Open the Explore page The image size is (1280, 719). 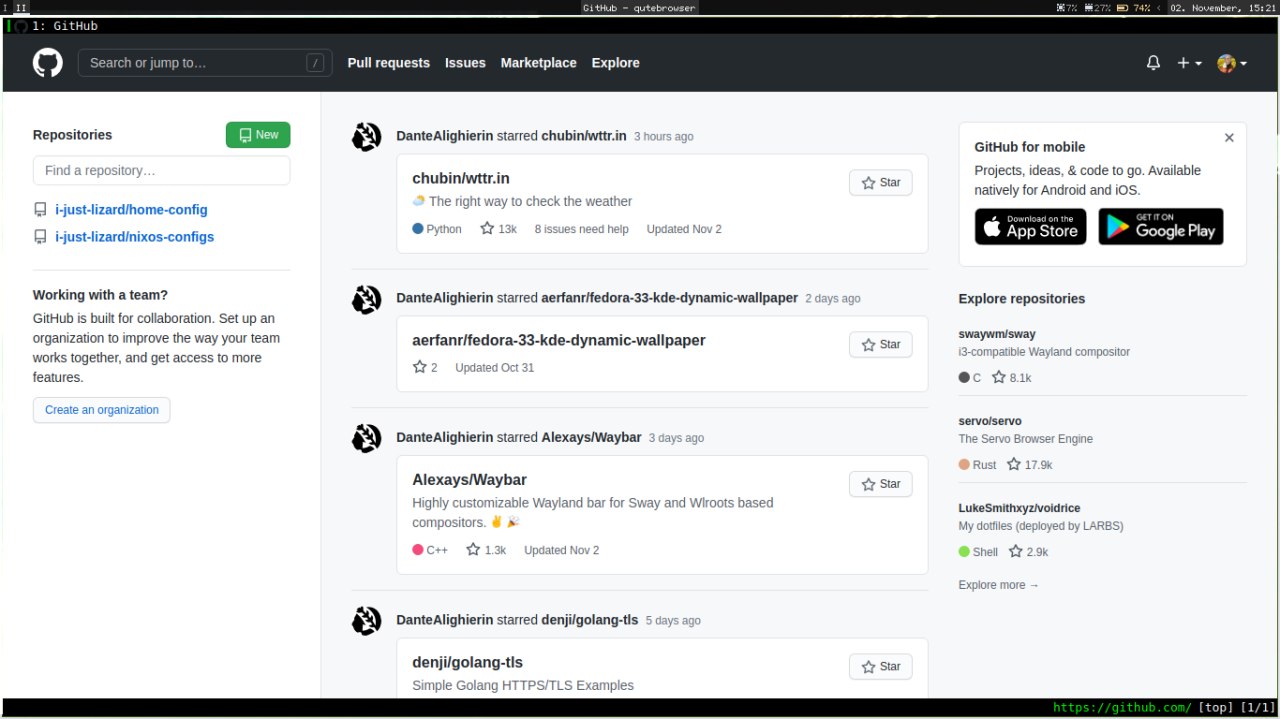click(x=615, y=63)
